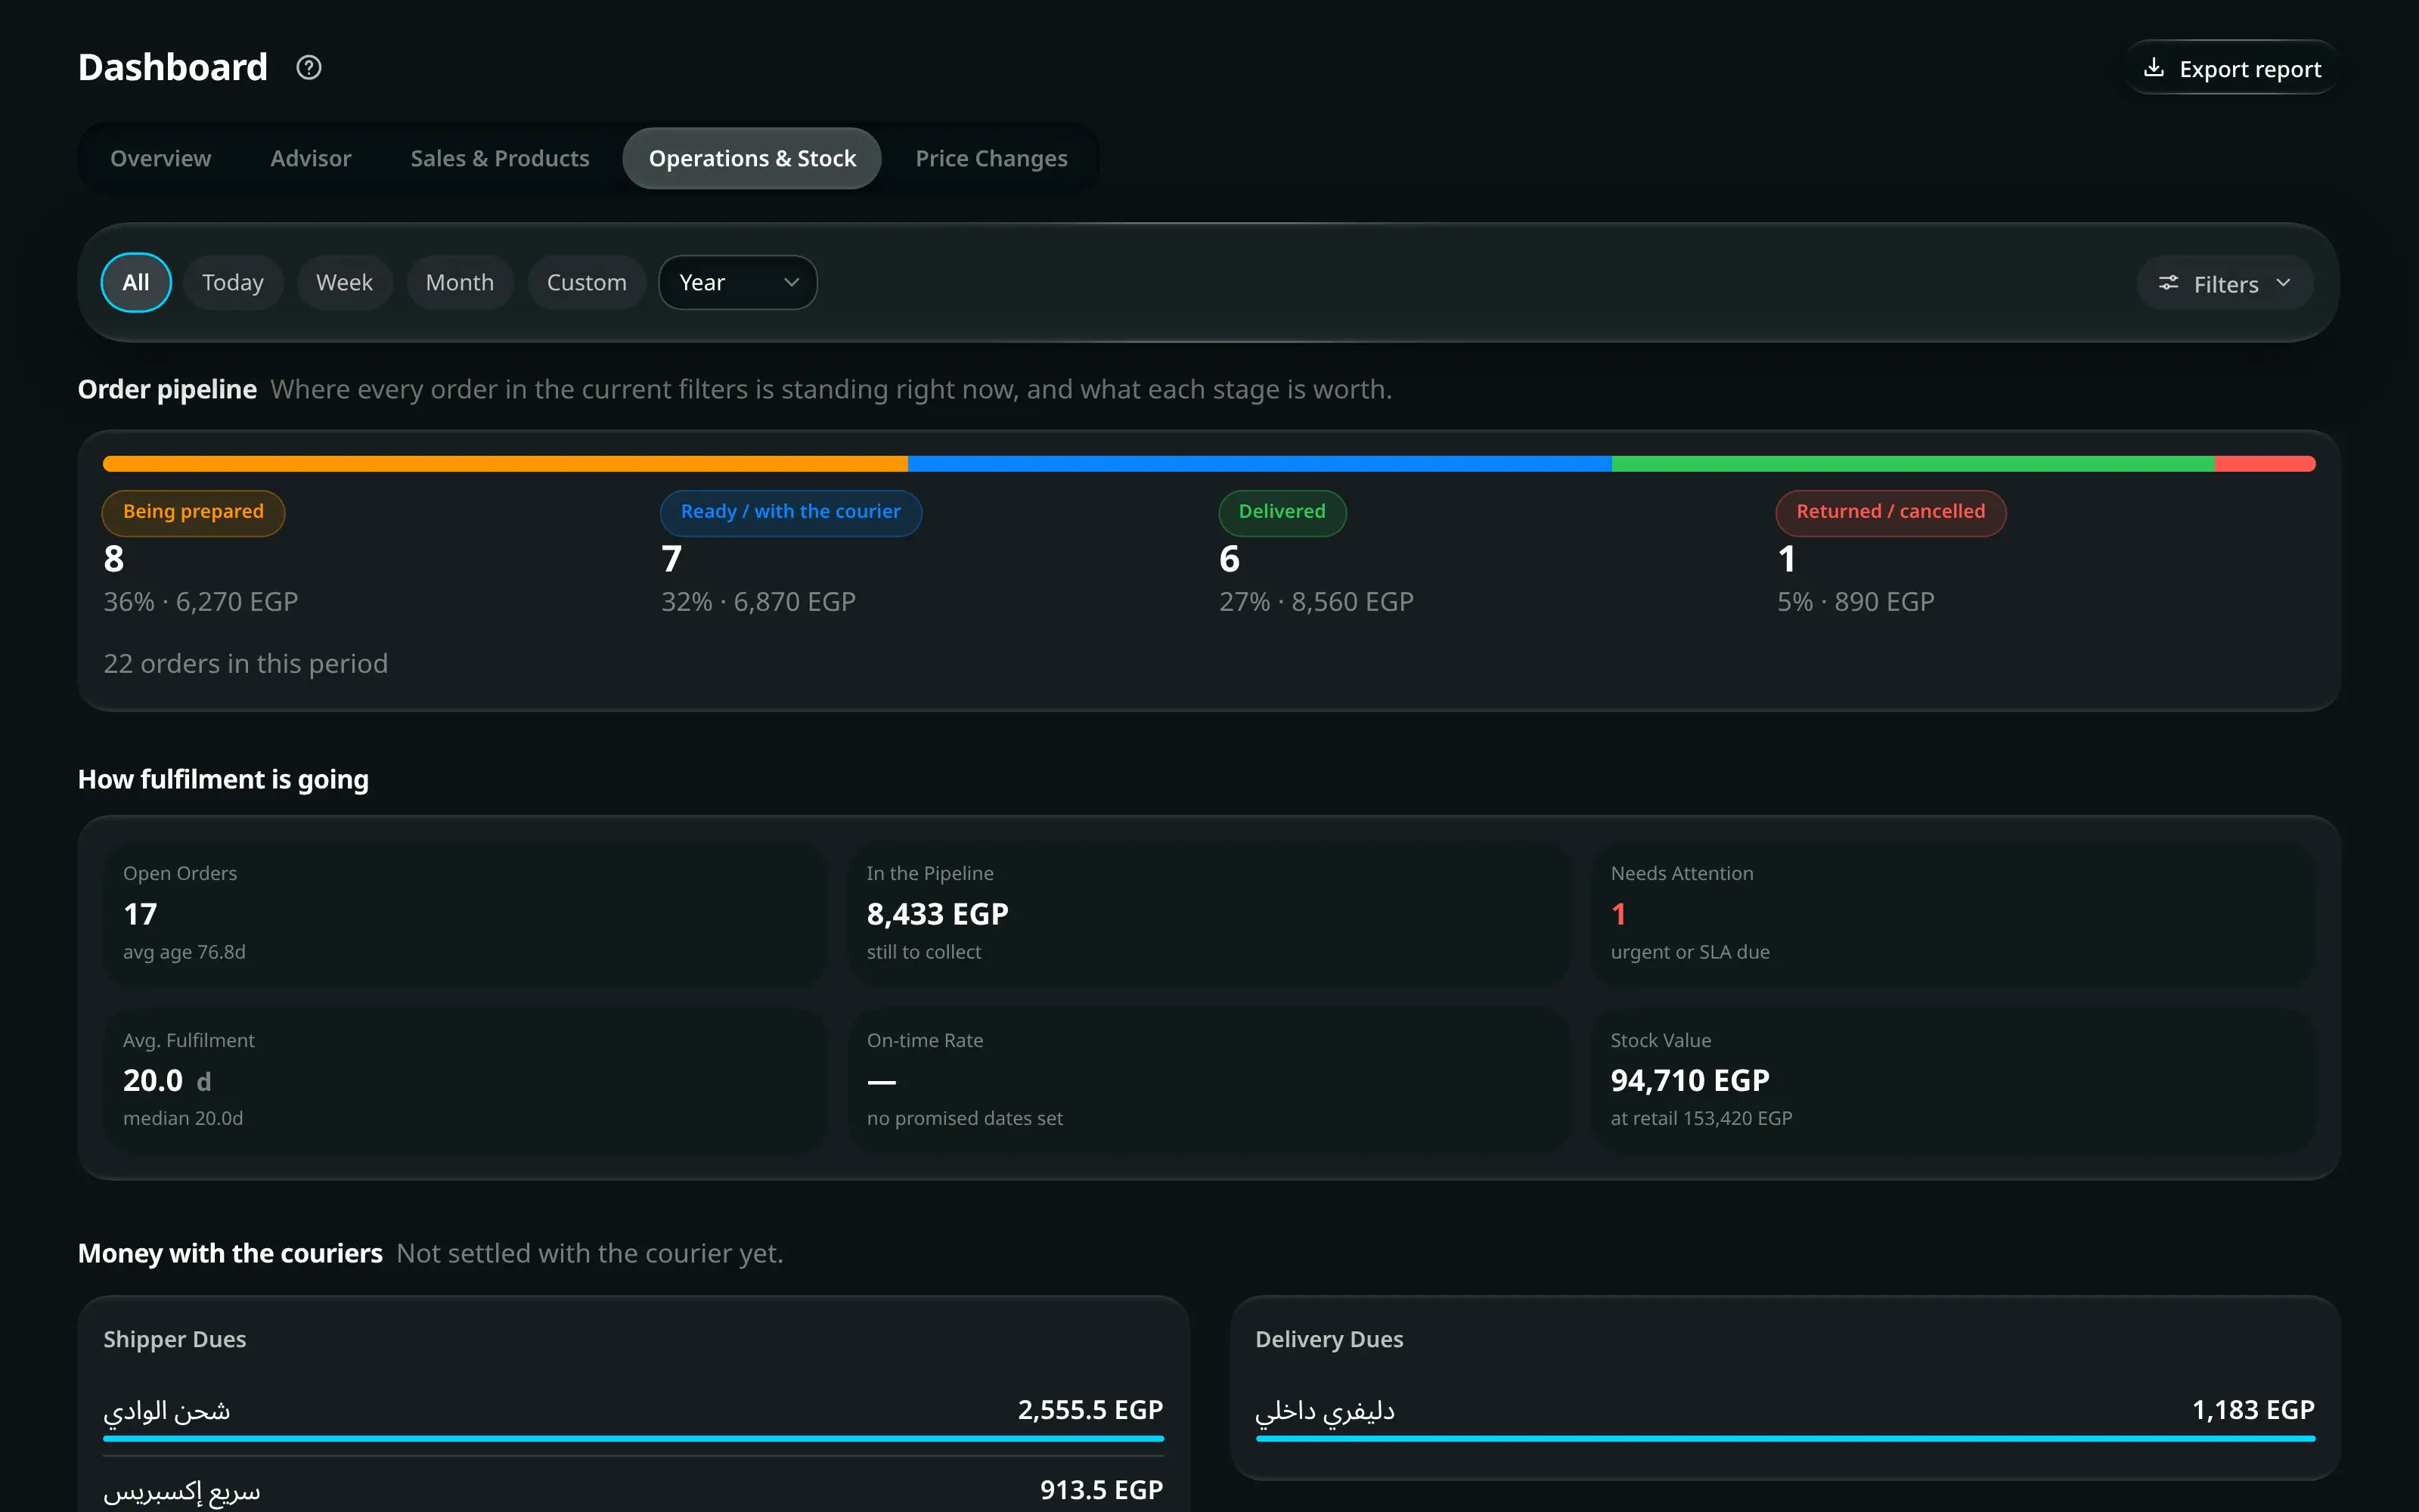Viewport: 2419px width, 1512px height.
Task: Click the 1,183 EGP delivery due amount
Action: click(2253, 1410)
